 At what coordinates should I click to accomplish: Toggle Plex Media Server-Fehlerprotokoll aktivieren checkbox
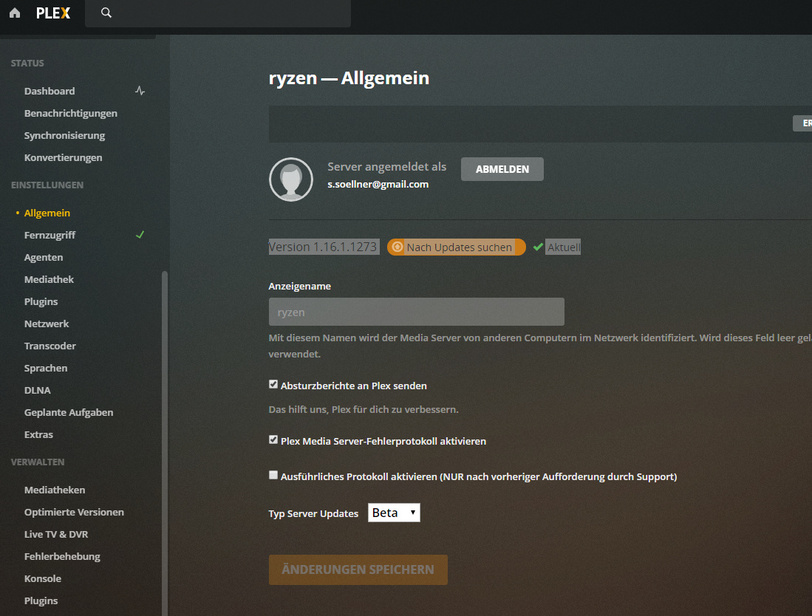(273, 439)
